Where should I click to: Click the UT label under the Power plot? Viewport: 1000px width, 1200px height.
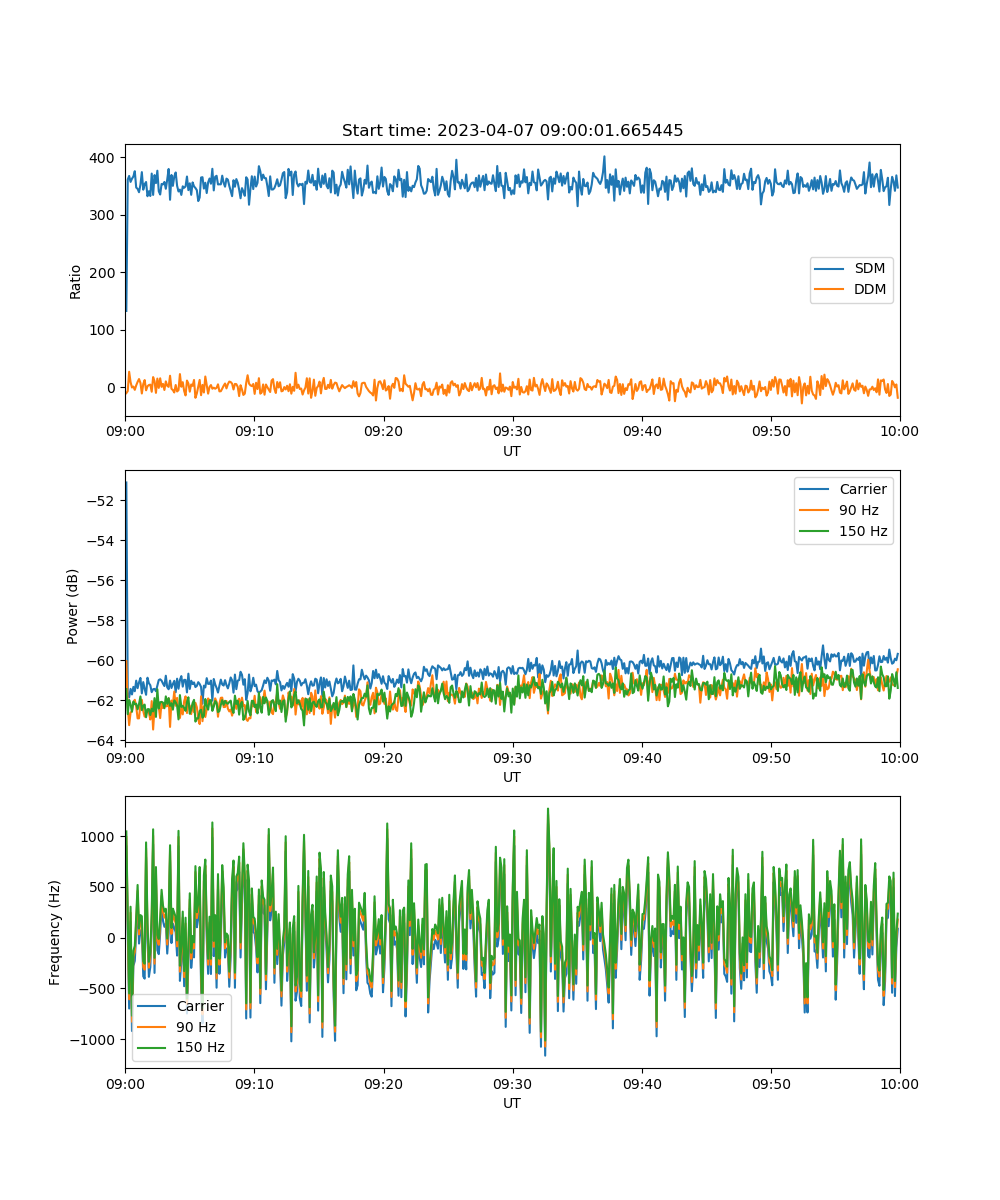point(512,777)
